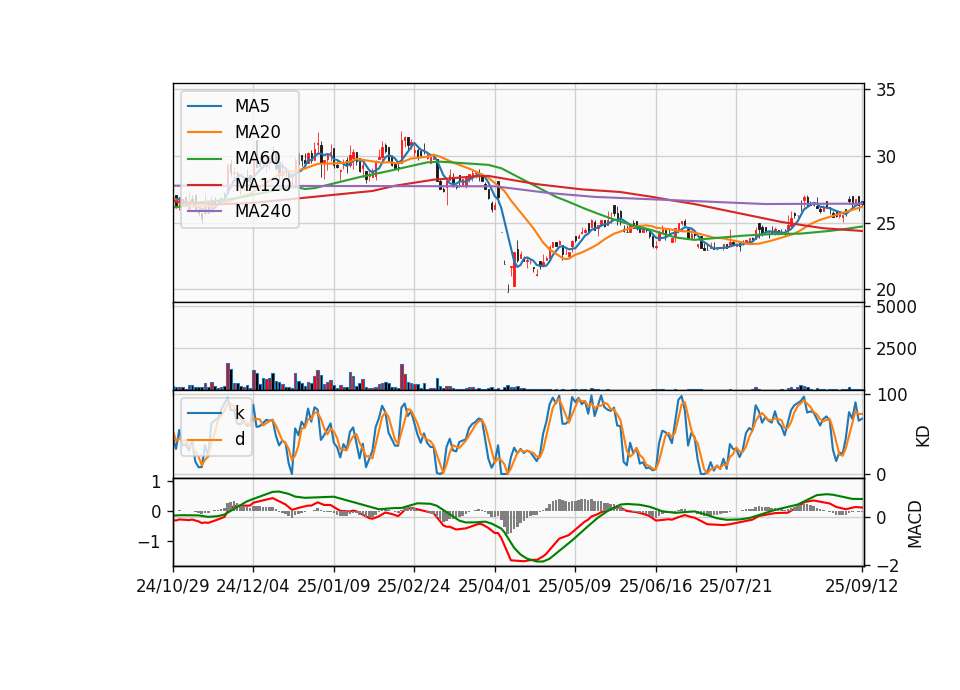Click the 25/01/09 date axis label

(334, 586)
